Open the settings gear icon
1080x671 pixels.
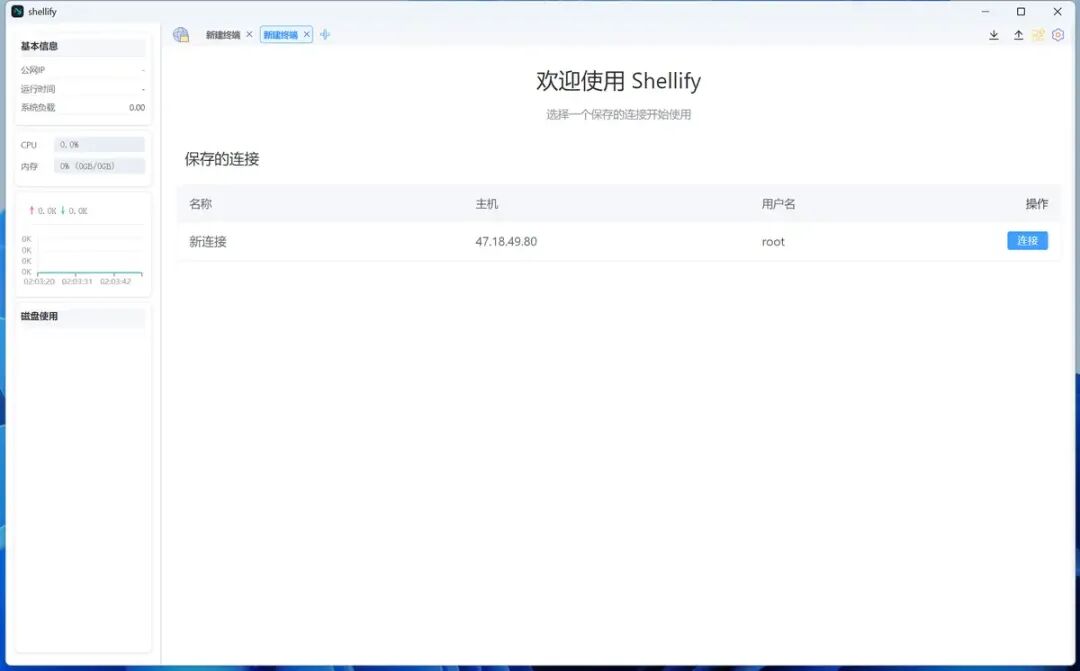(x=1058, y=34)
